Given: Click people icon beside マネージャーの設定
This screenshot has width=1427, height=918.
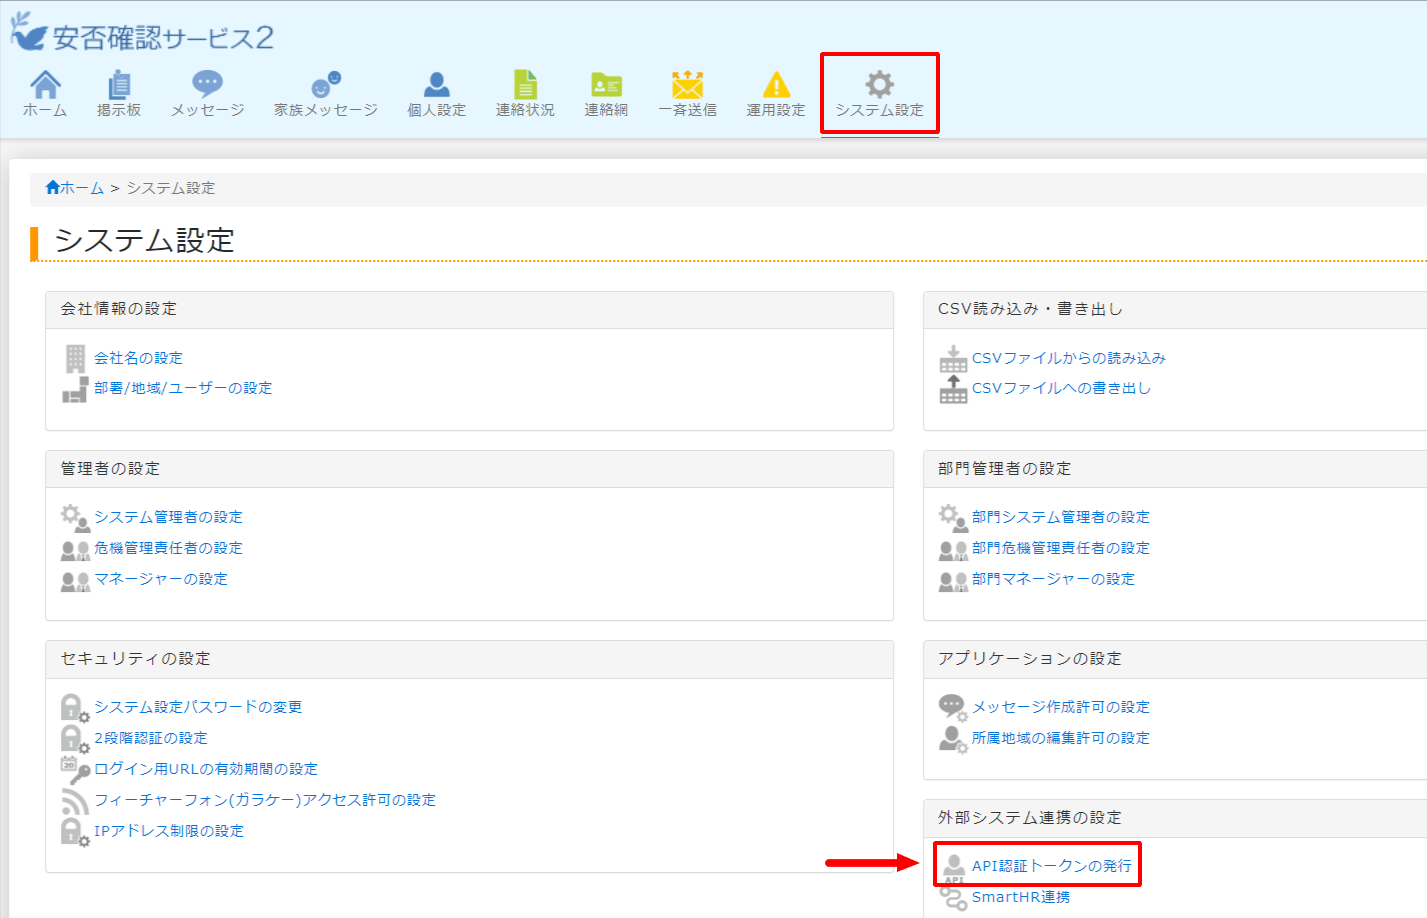Looking at the screenshot, I should coord(76,580).
